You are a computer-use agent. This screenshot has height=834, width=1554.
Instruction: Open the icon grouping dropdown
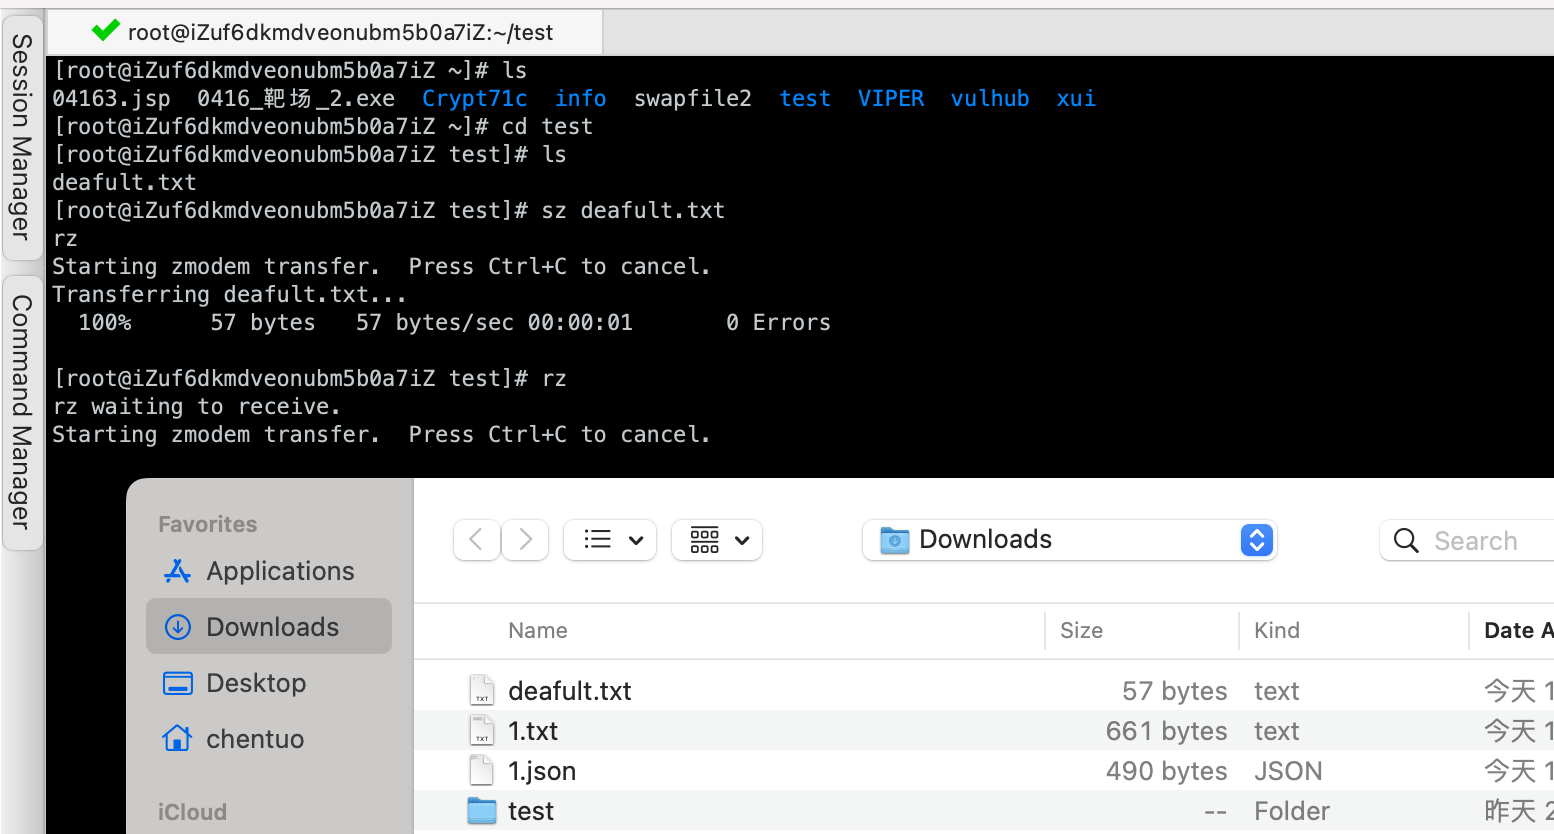tap(717, 540)
